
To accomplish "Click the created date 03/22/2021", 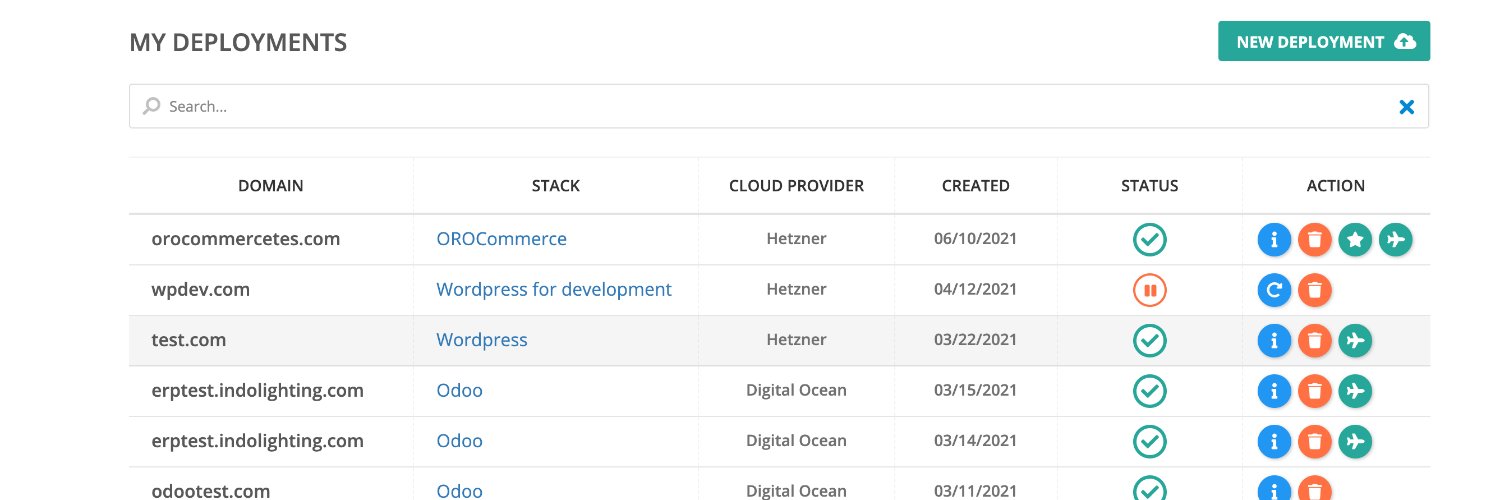I will [976, 340].
